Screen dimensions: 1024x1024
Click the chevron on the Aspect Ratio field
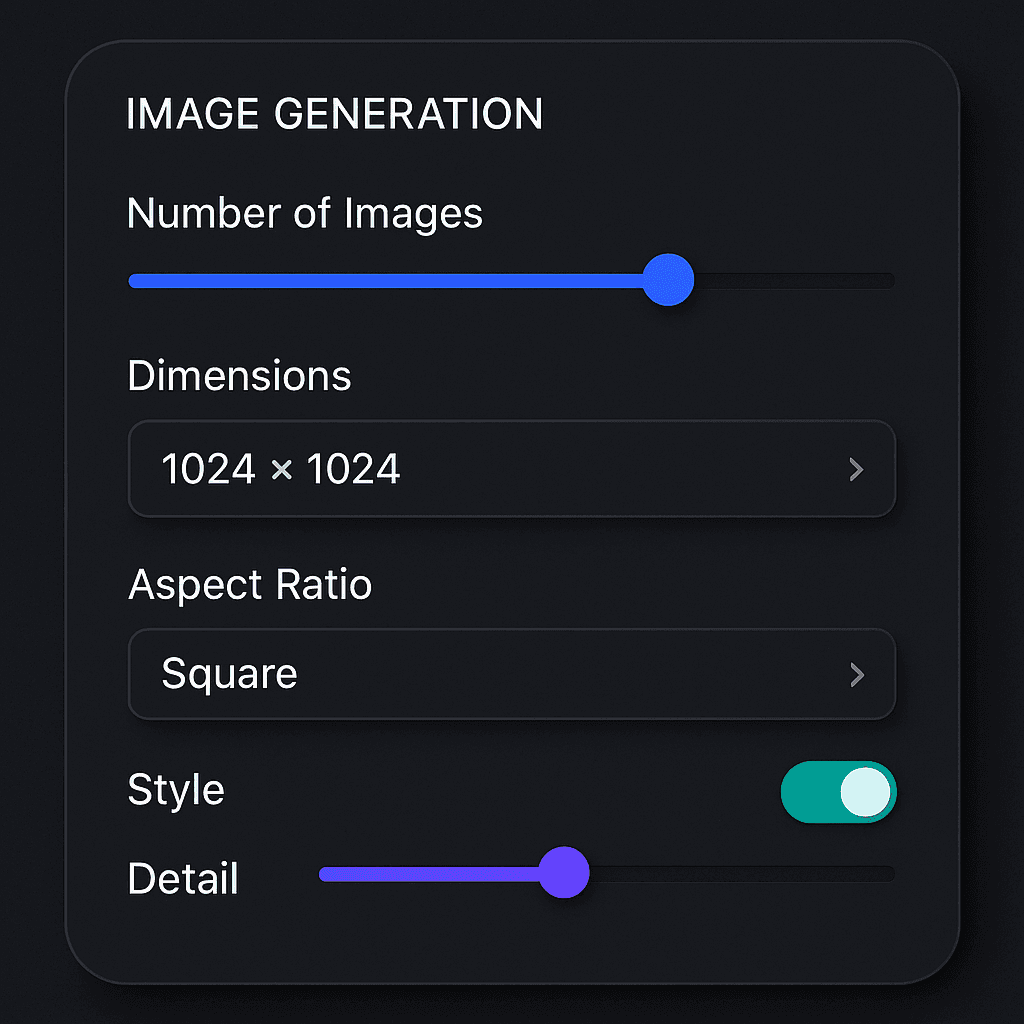point(857,674)
